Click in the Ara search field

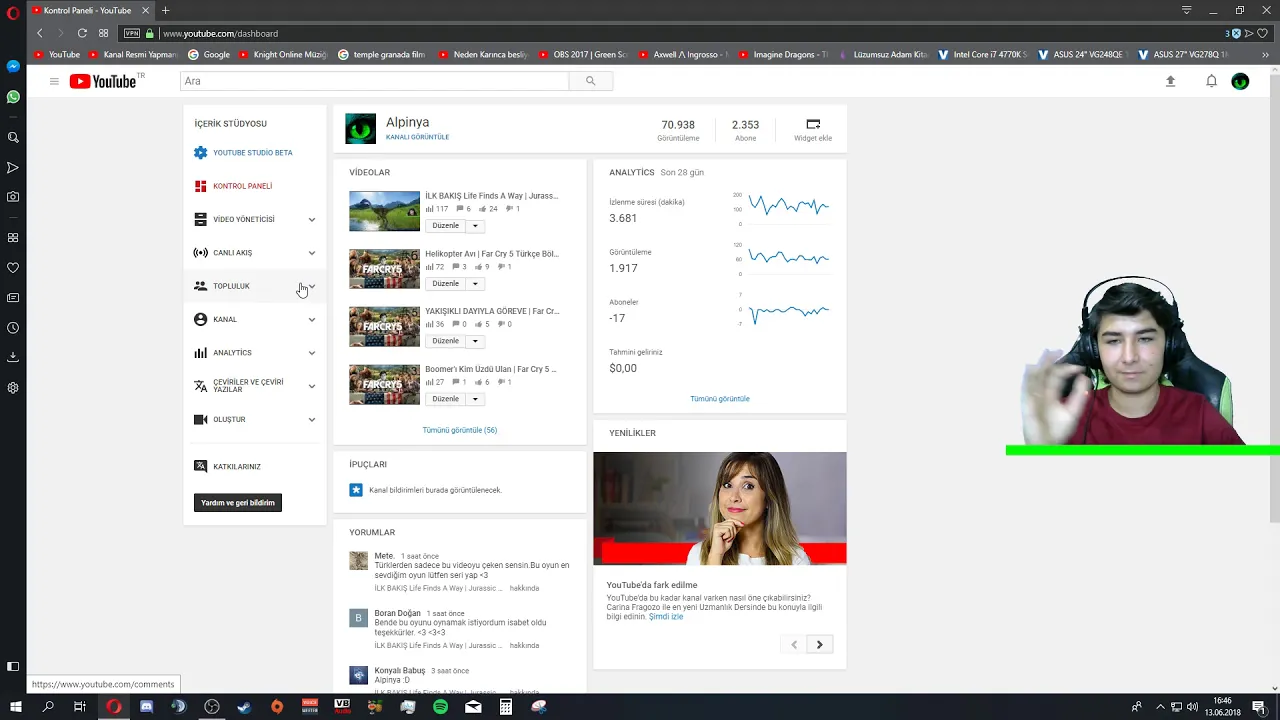(x=374, y=81)
